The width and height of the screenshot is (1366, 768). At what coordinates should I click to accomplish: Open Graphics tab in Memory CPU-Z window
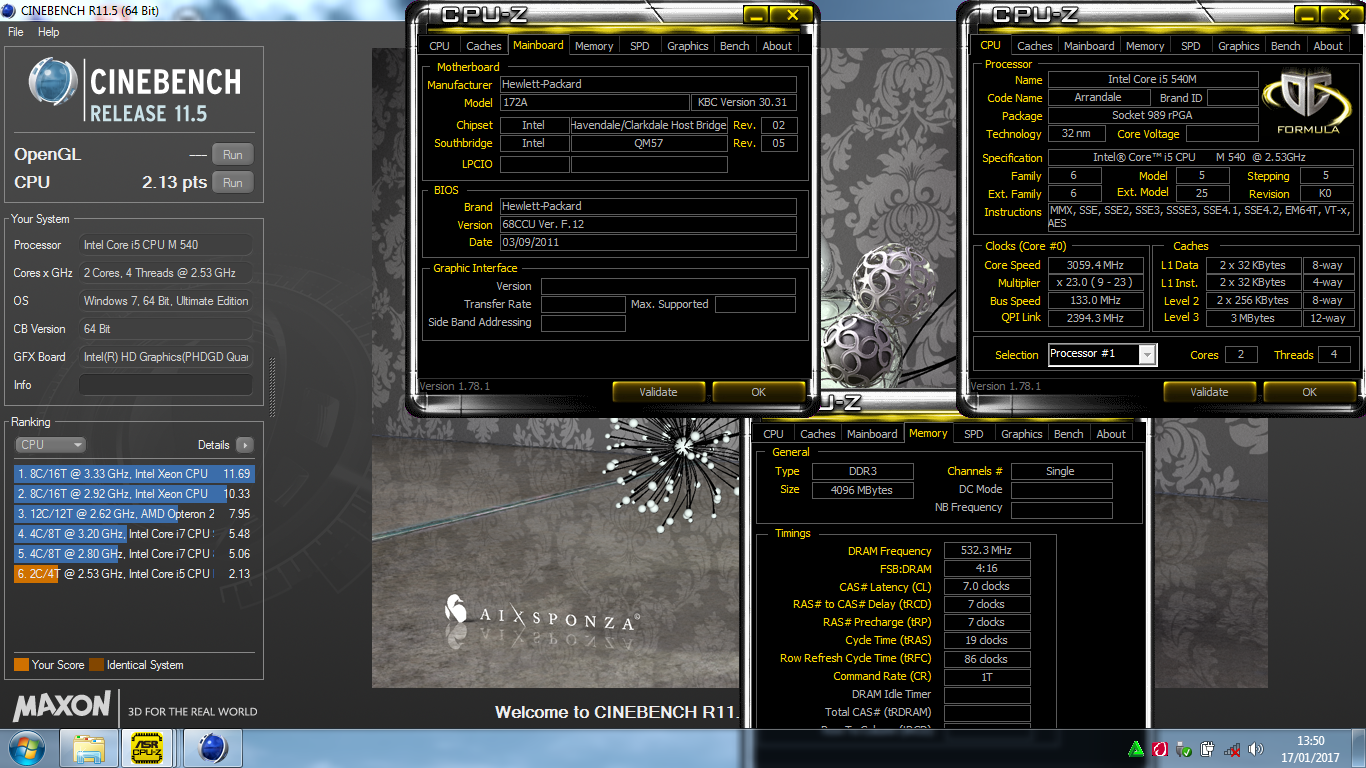[x=1021, y=434]
